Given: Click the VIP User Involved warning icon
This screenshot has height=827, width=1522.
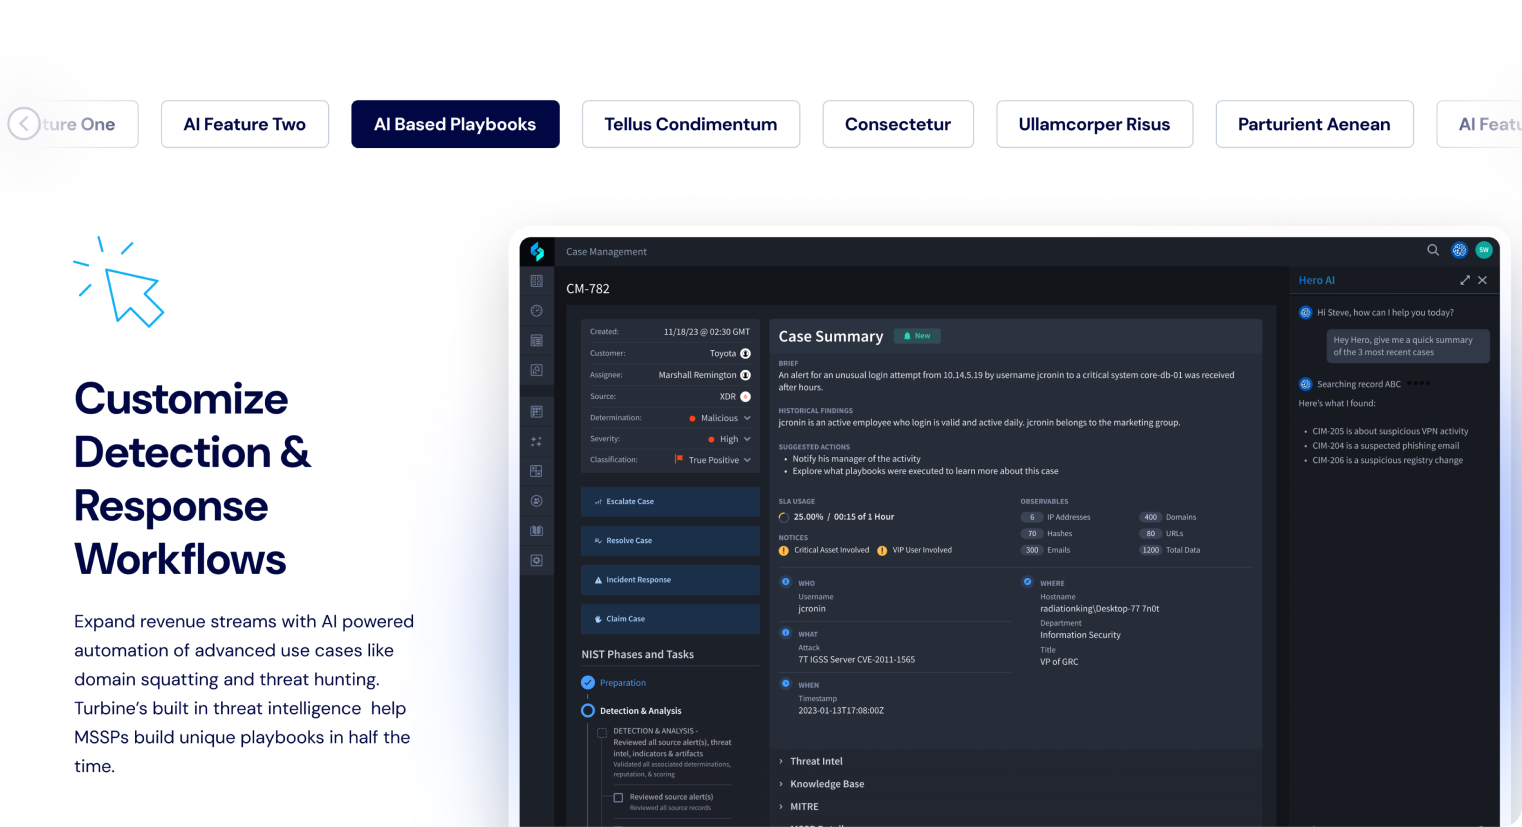Looking at the screenshot, I should click(x=882, y=550).
